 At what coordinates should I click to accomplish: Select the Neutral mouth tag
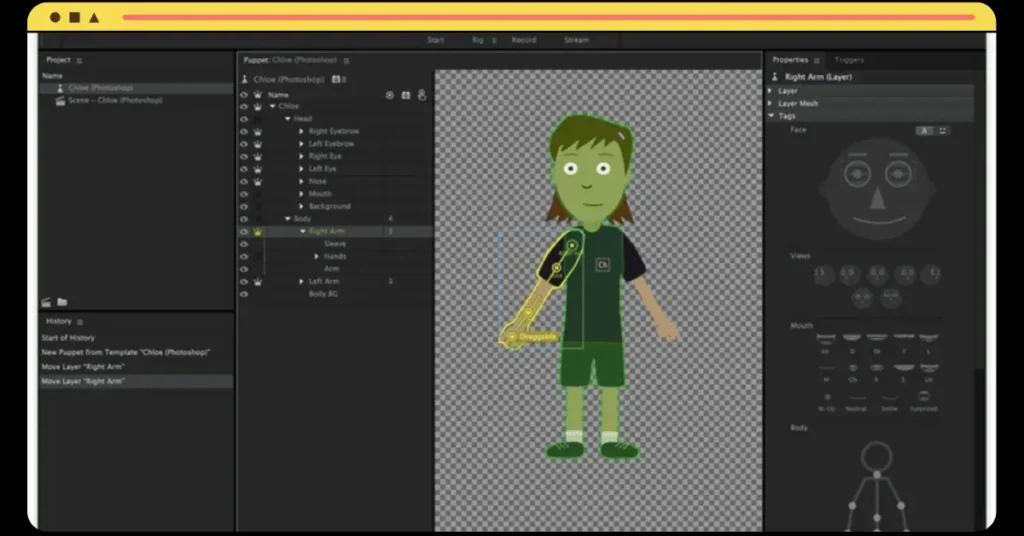pos(856,401)
